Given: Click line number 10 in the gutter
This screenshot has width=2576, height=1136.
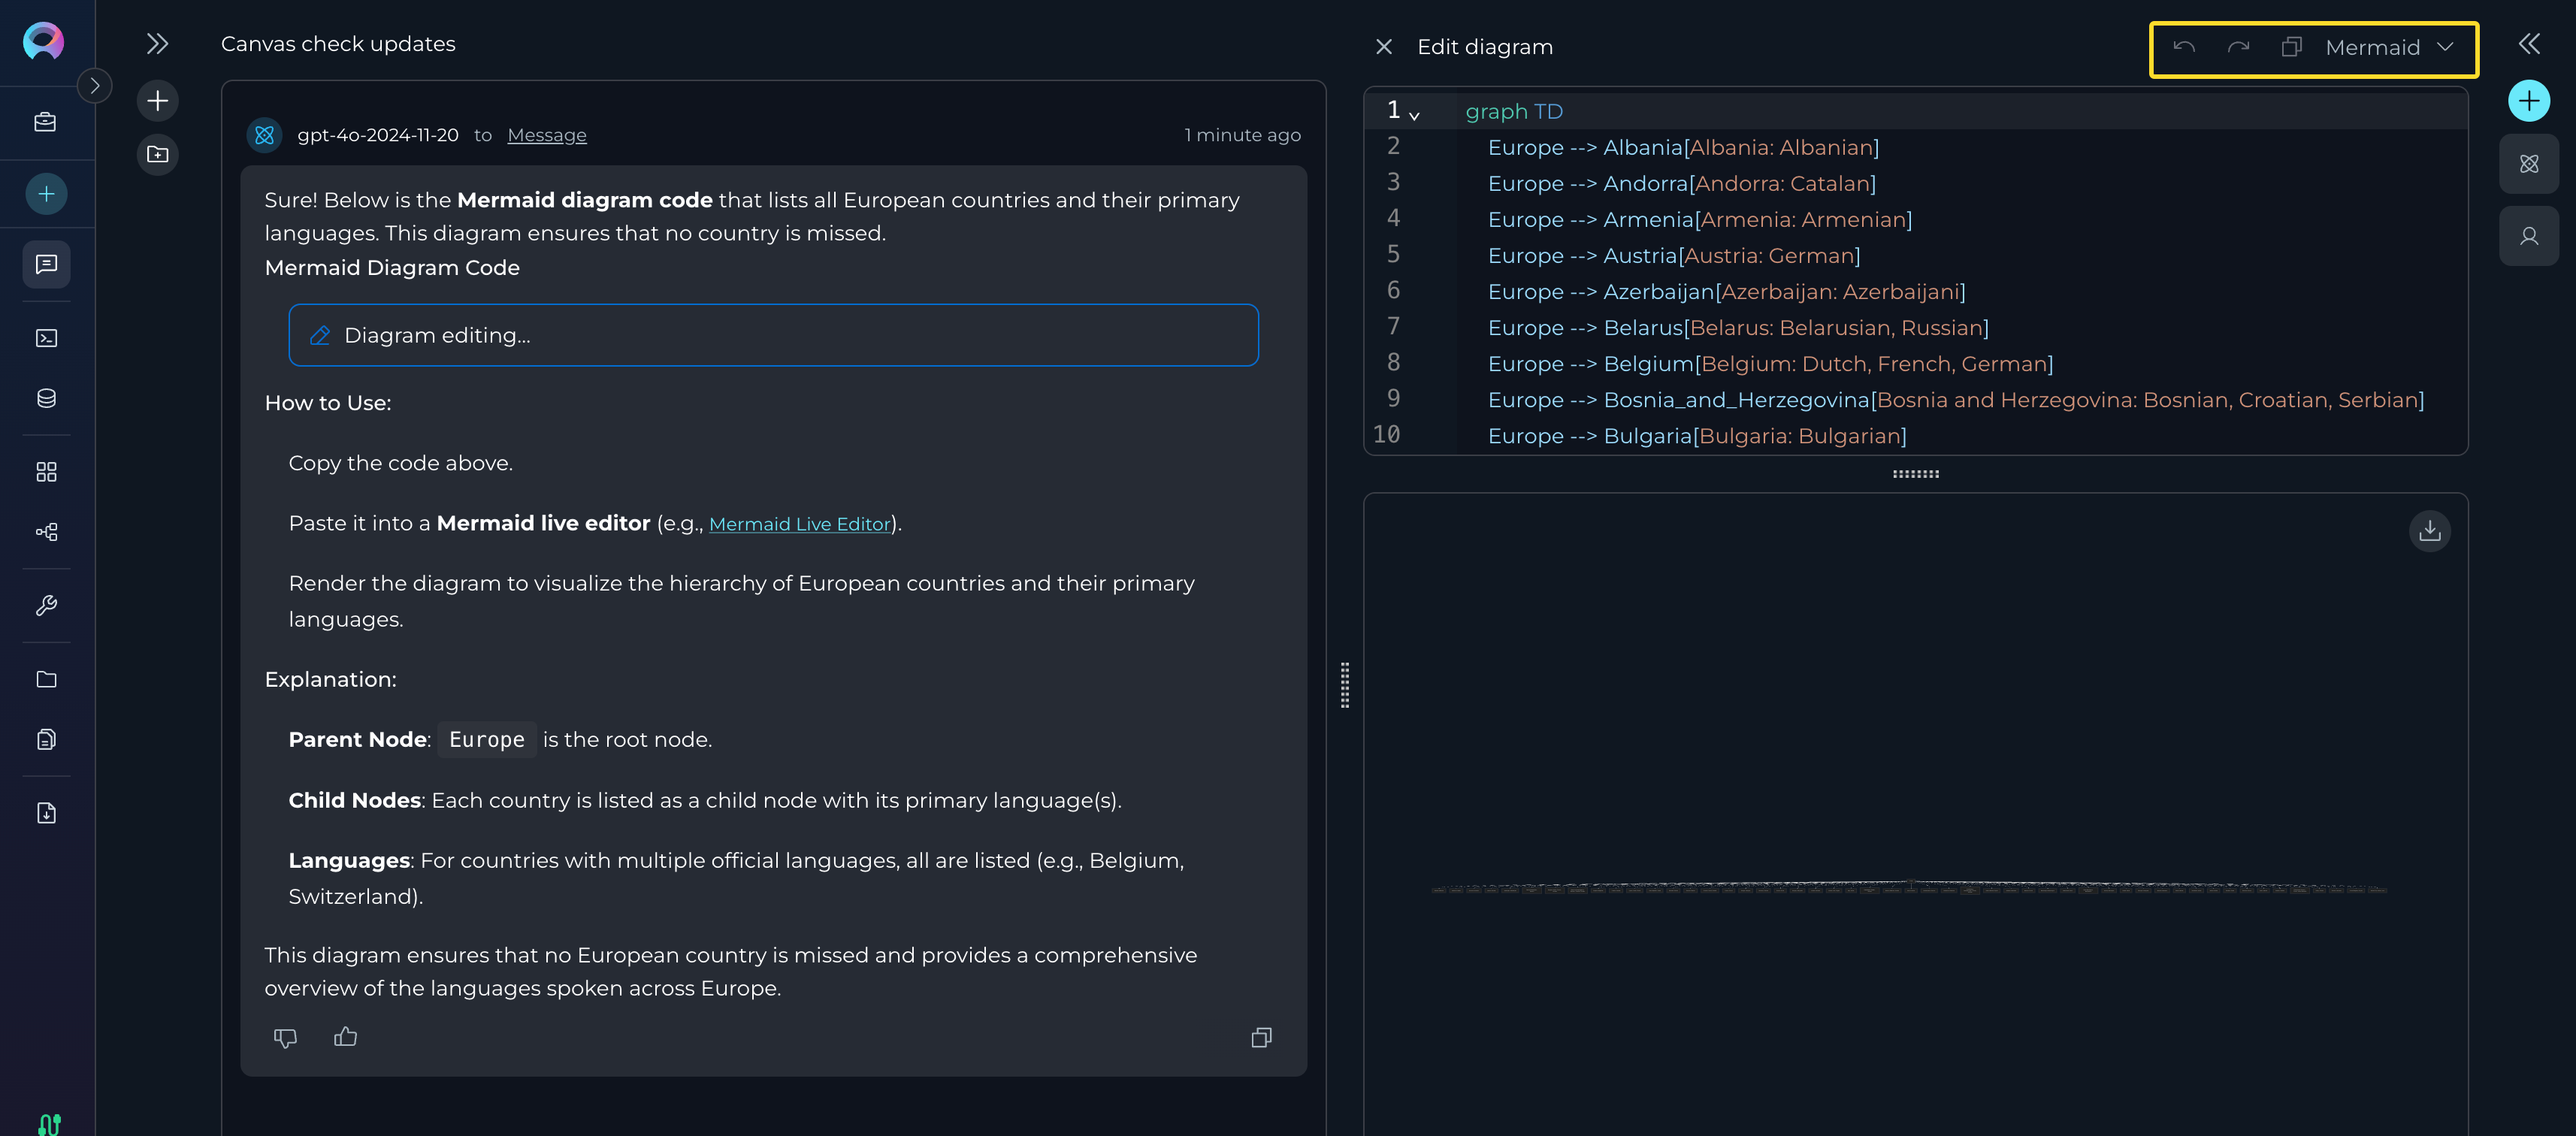Looking at the screenshot, I should click(1386, 435).
